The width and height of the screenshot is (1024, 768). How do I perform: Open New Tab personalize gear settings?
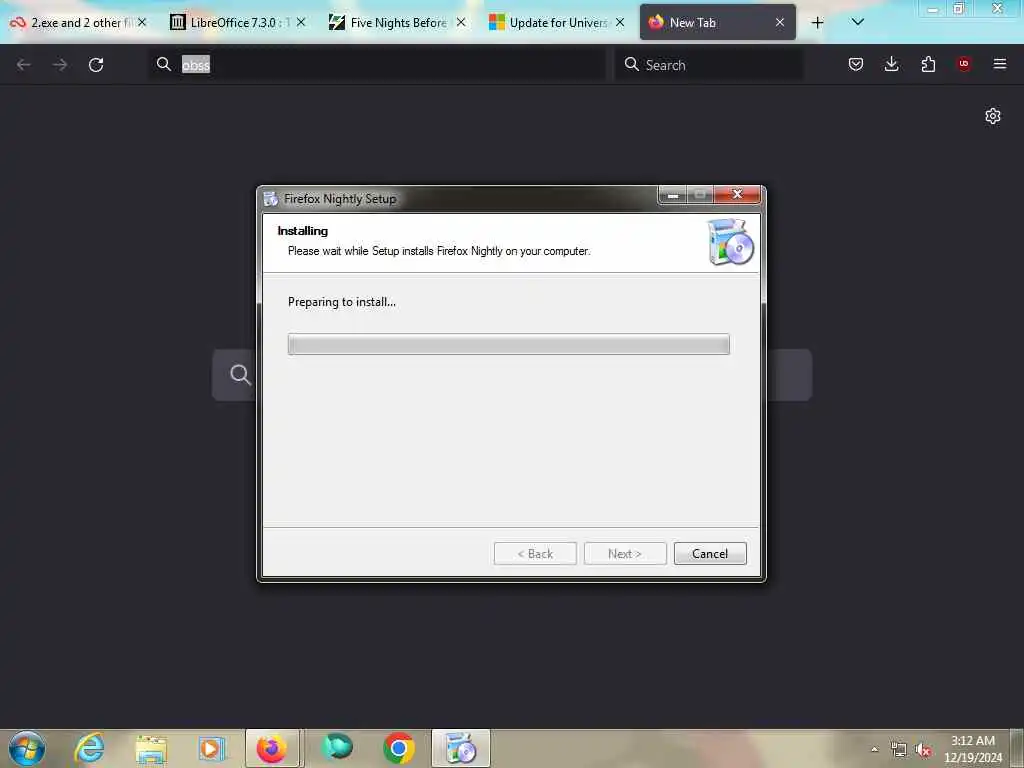[x=993, y=116]
